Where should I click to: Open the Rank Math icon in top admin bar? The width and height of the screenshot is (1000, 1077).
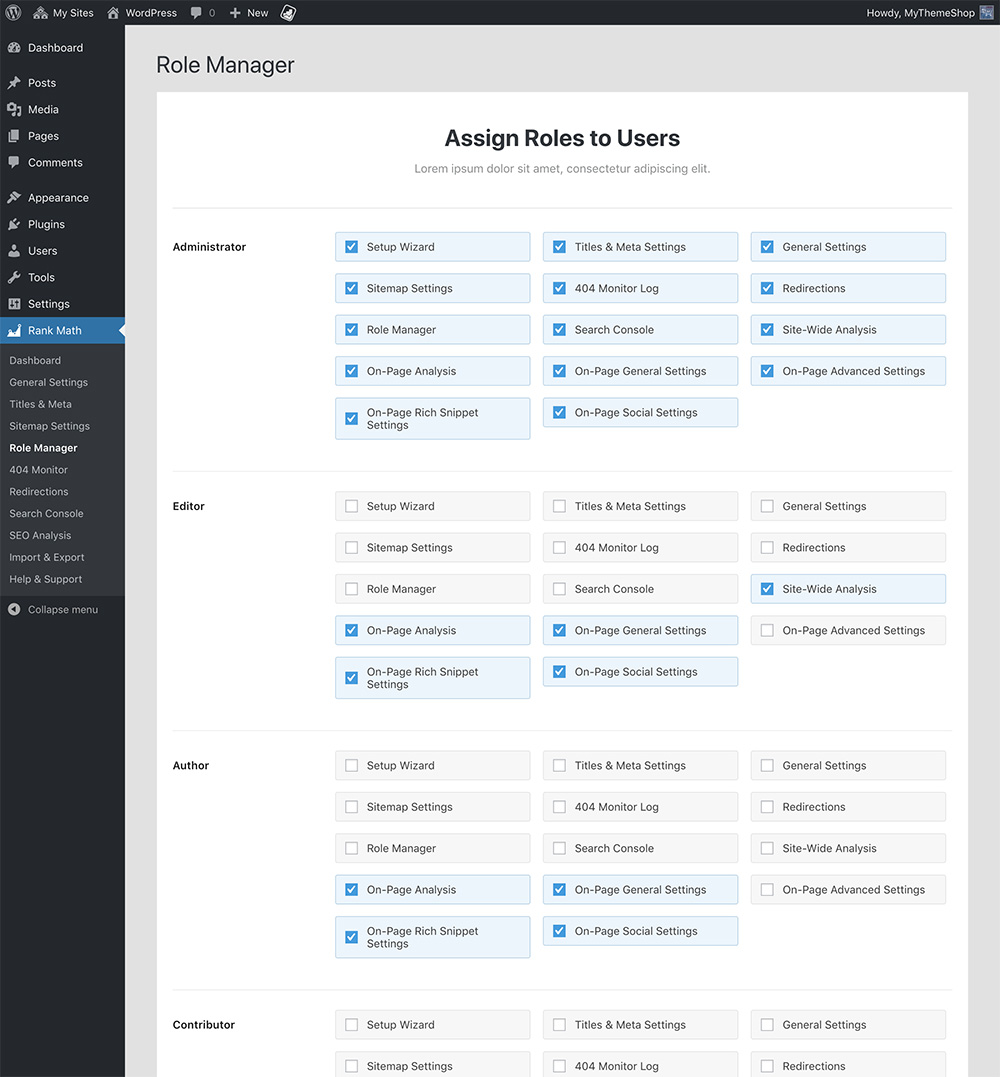288,12
